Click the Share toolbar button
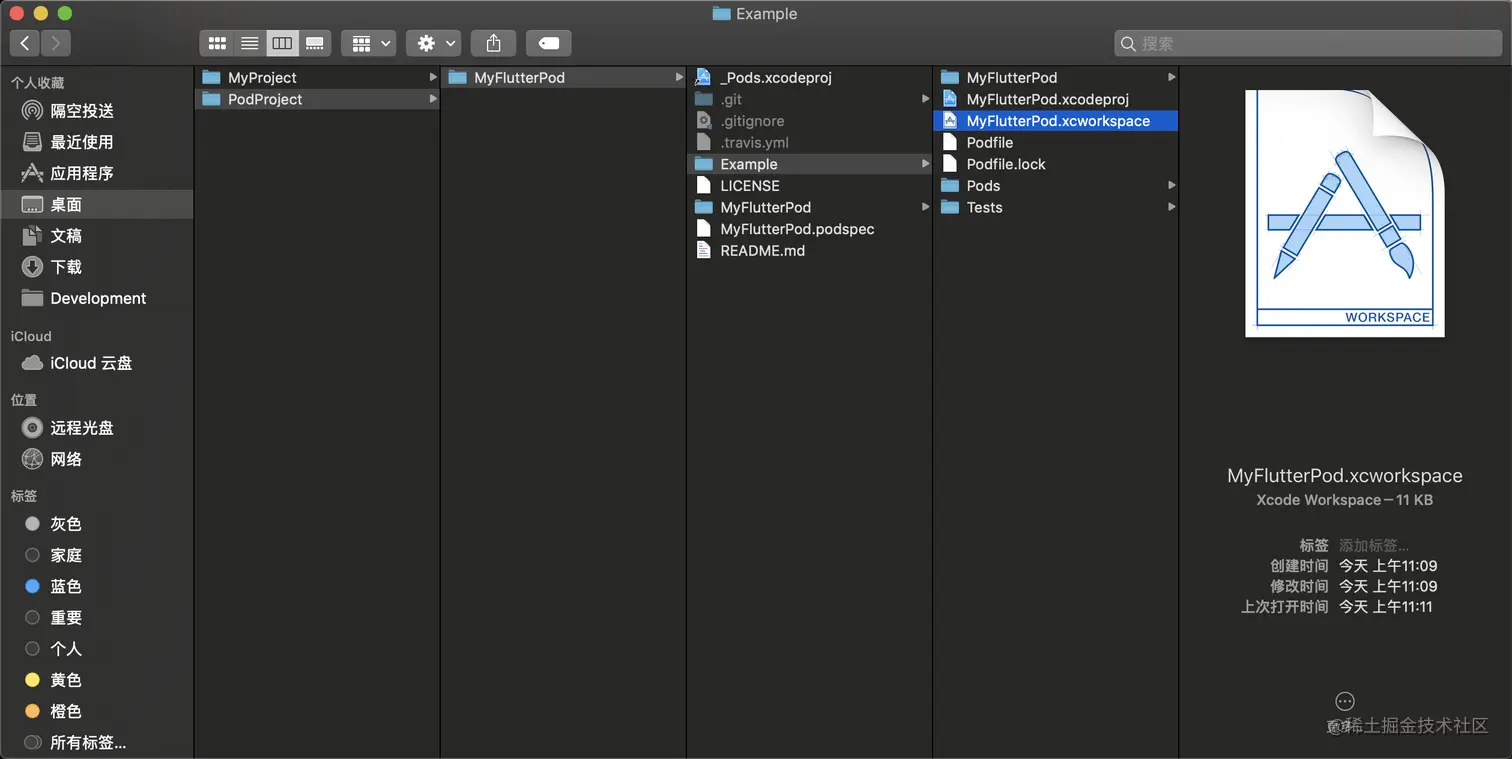Viewport: 1512px width, 759px height. coord(493,43)
